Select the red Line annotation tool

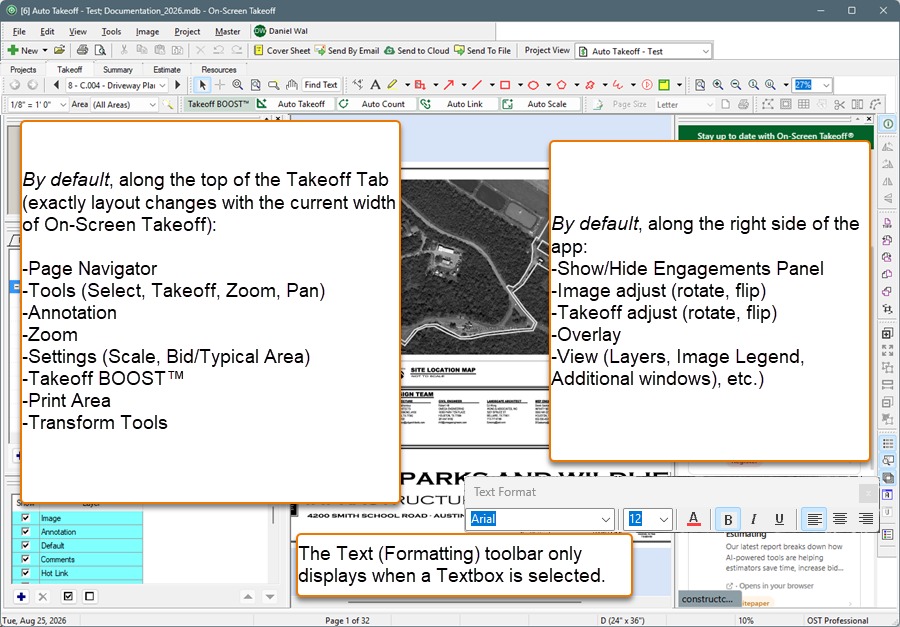click(476, 85)
